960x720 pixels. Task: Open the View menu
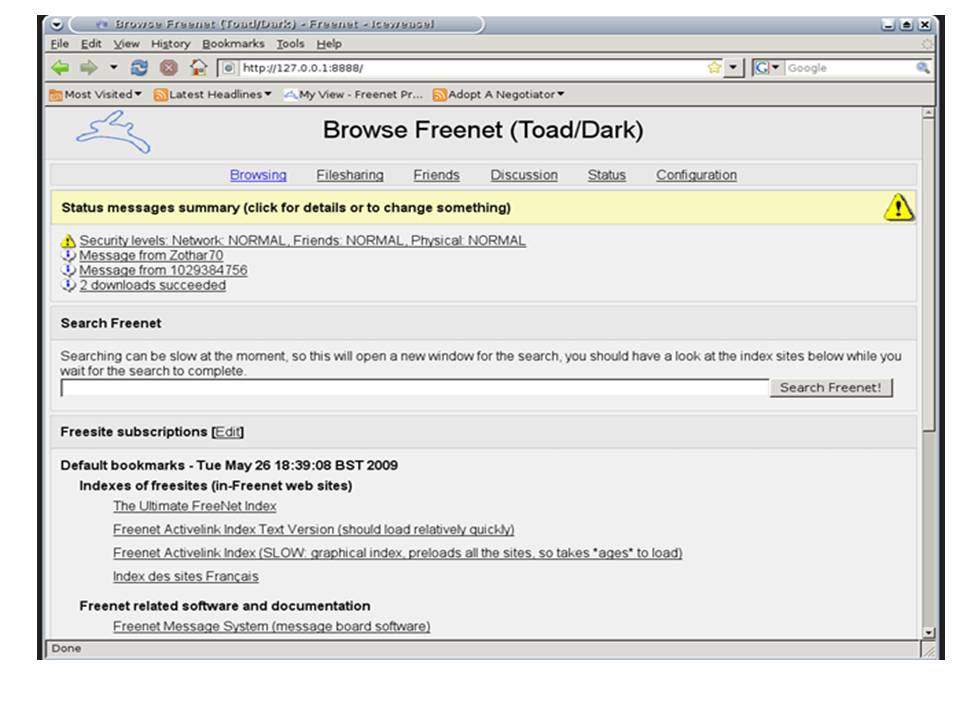[126, 43]
